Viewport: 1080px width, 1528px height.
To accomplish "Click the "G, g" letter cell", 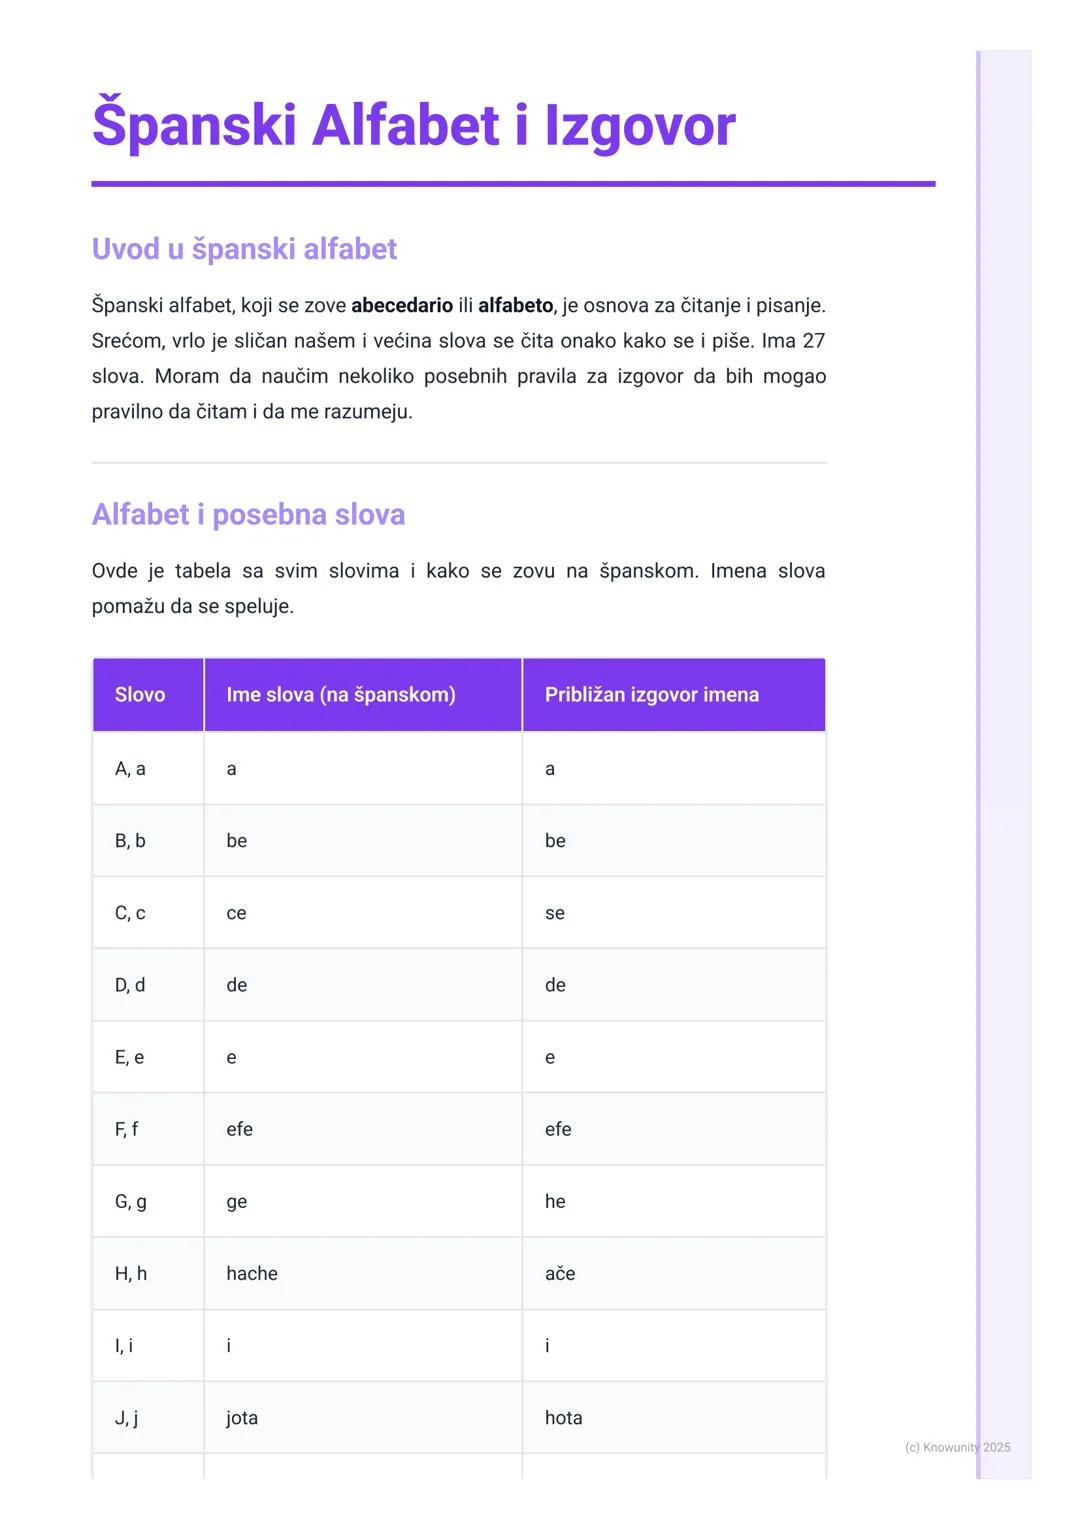I will (131, 1201).
